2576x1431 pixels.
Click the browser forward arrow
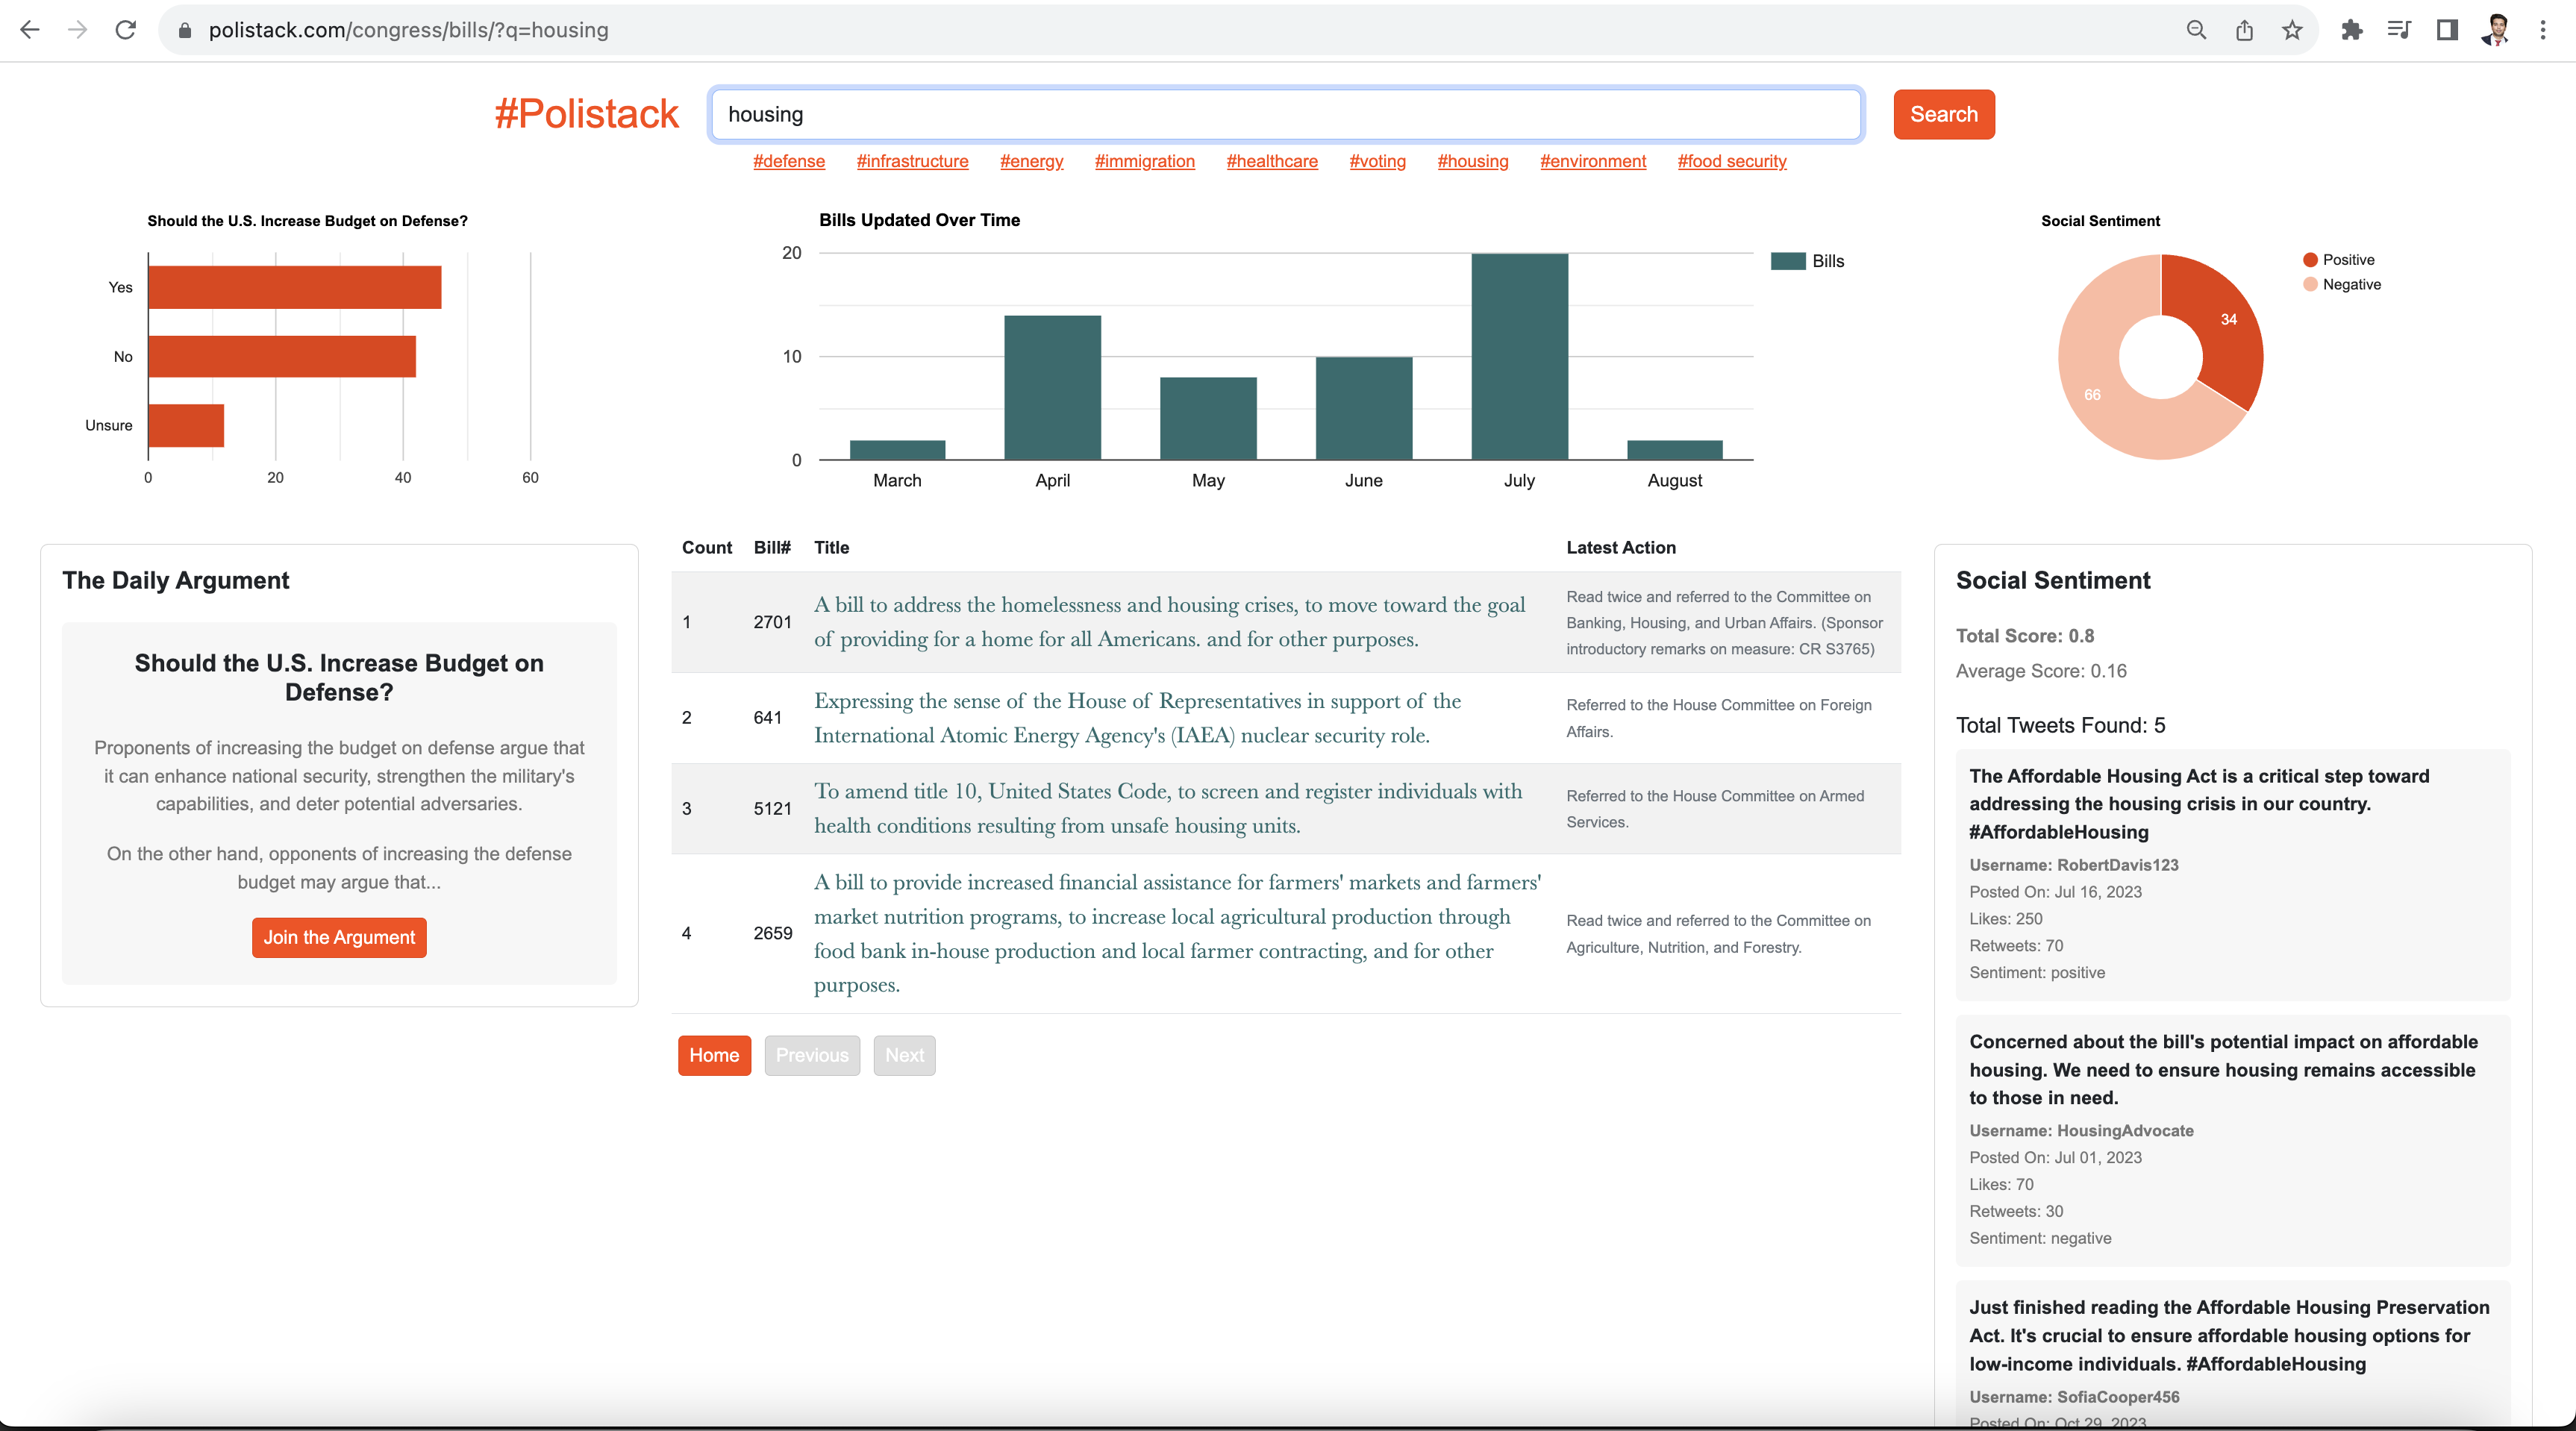(x=78, y=30)
